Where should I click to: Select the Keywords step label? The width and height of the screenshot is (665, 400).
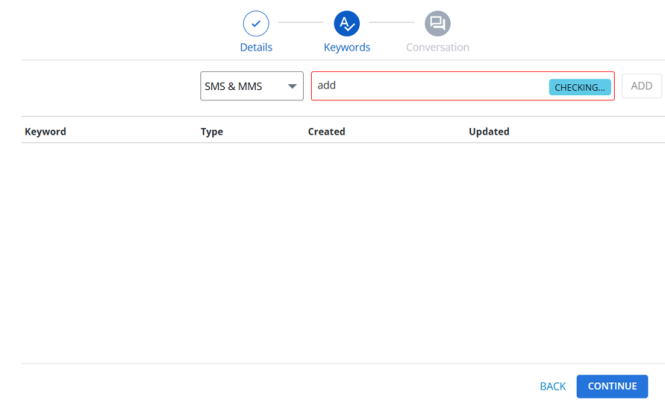pyautogui.click(x=347, y=47)
